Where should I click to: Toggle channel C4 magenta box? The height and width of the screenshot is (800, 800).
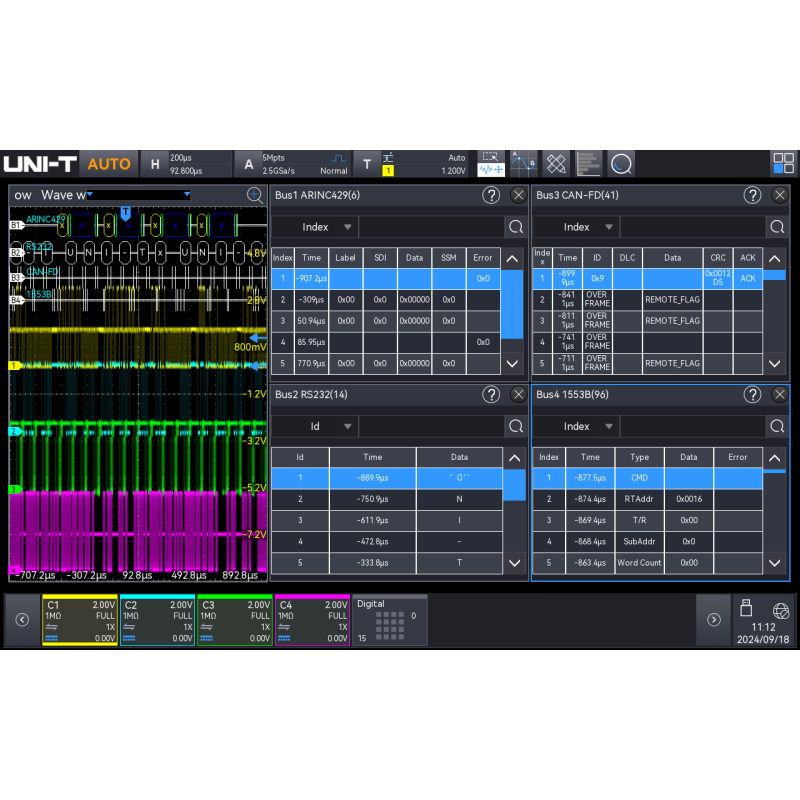point(313,620)
